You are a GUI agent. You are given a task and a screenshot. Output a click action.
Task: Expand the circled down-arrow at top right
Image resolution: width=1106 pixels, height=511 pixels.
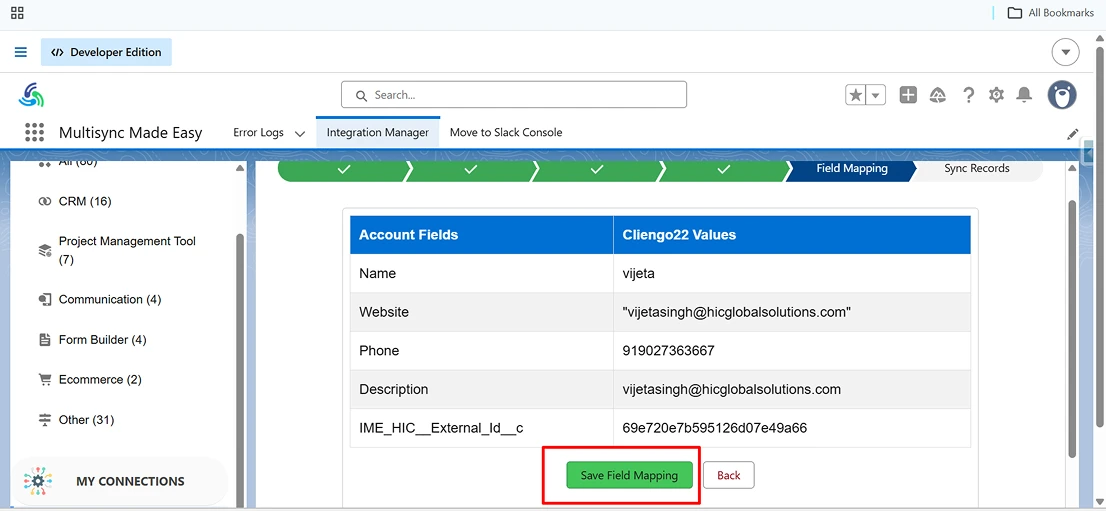[1065, 52]
